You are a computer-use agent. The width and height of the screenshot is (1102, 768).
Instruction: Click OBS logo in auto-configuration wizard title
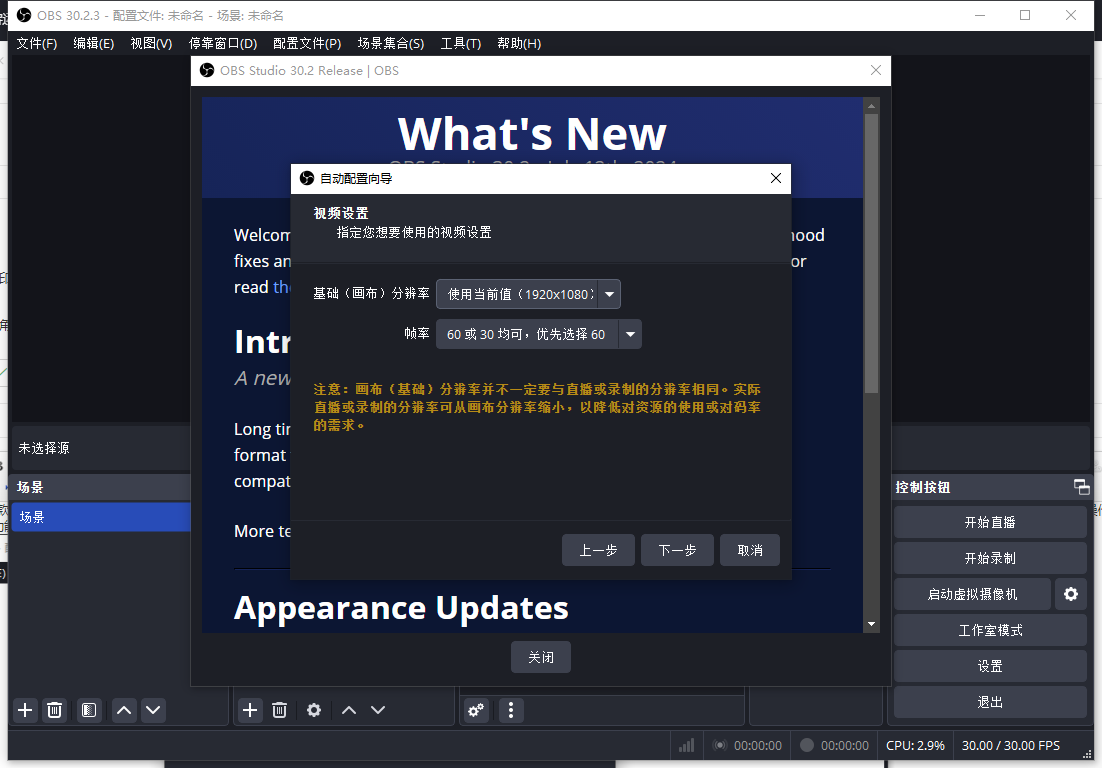point(307,178)
